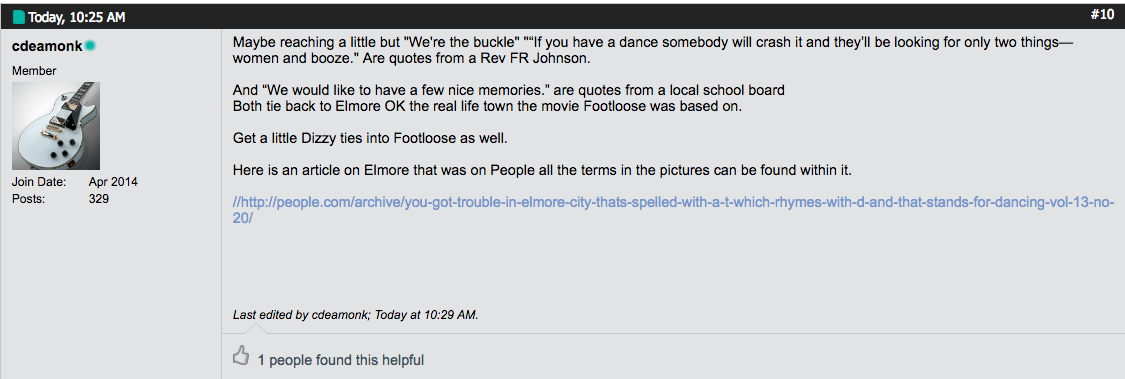This screenshot has height=379, width=1125.
Task: Click the thumbs-up helpful icon
Action: pyautogui.click(x=241, y=355)
